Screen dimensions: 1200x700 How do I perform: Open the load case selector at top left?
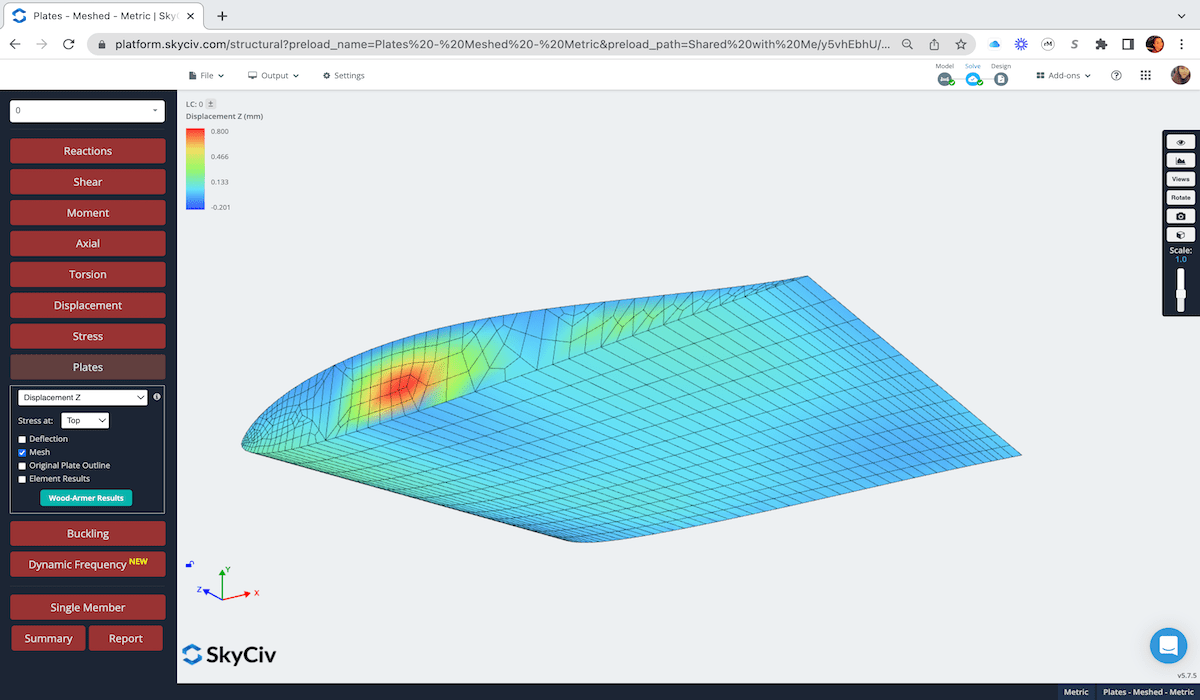[87, 111]
